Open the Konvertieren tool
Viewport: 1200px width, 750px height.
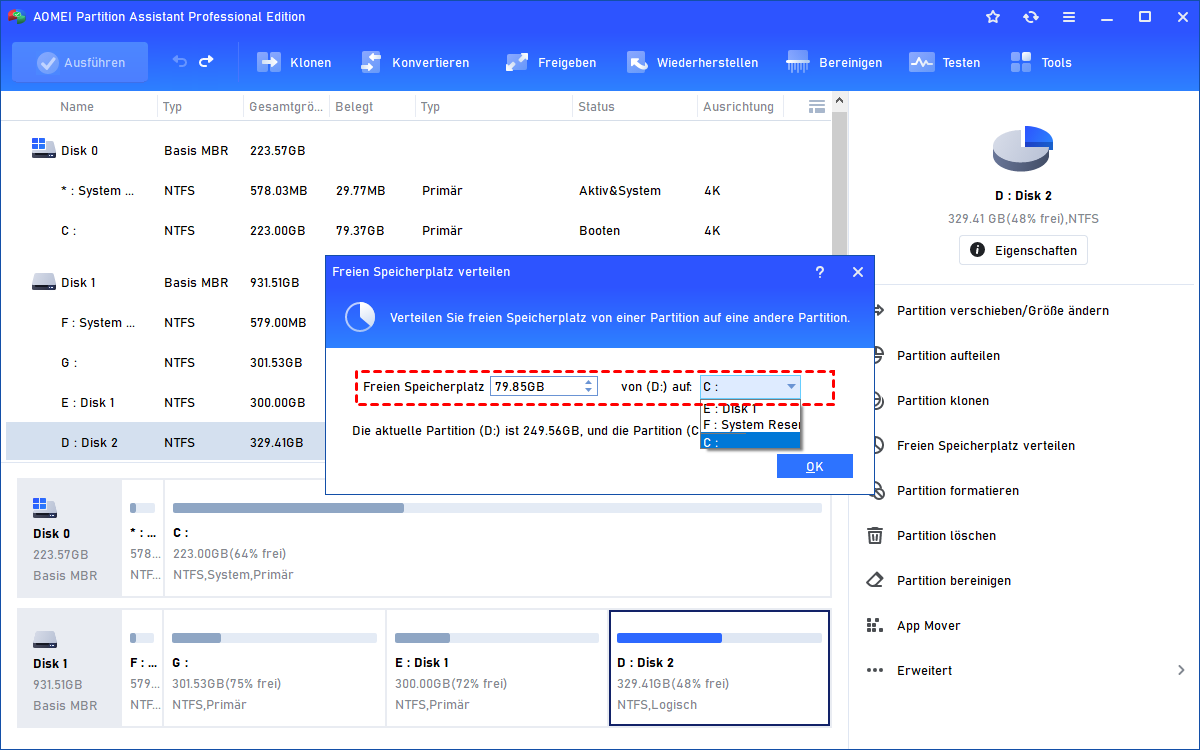pyautogui.click(x=371, y=62)
